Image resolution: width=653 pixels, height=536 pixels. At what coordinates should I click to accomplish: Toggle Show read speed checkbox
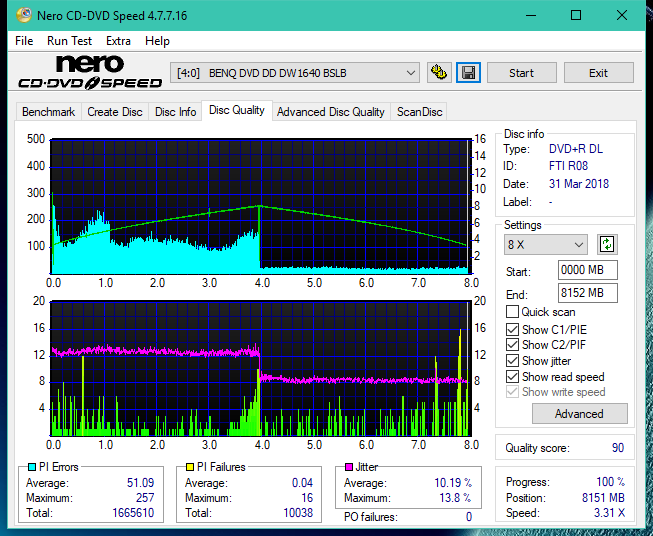pos(512,376)
